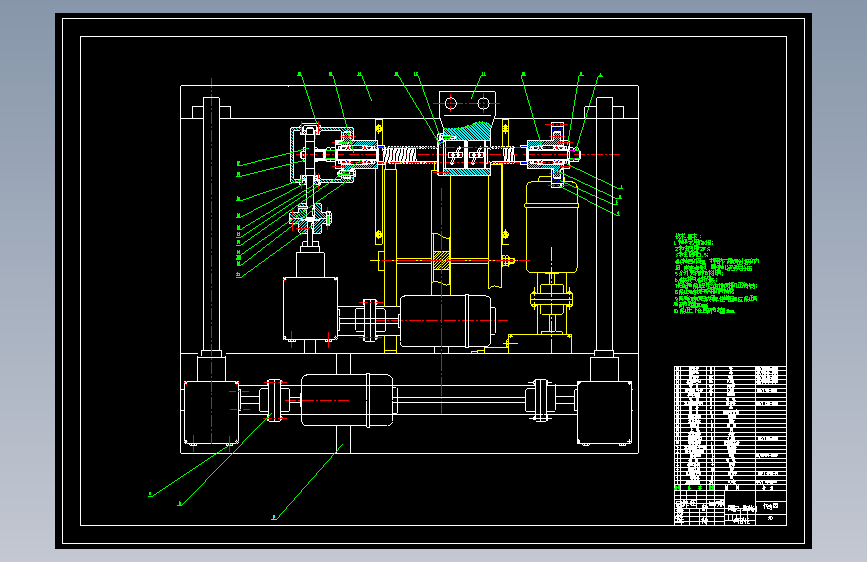Select the large horizontal motor in lower frame

pos(347,400)
